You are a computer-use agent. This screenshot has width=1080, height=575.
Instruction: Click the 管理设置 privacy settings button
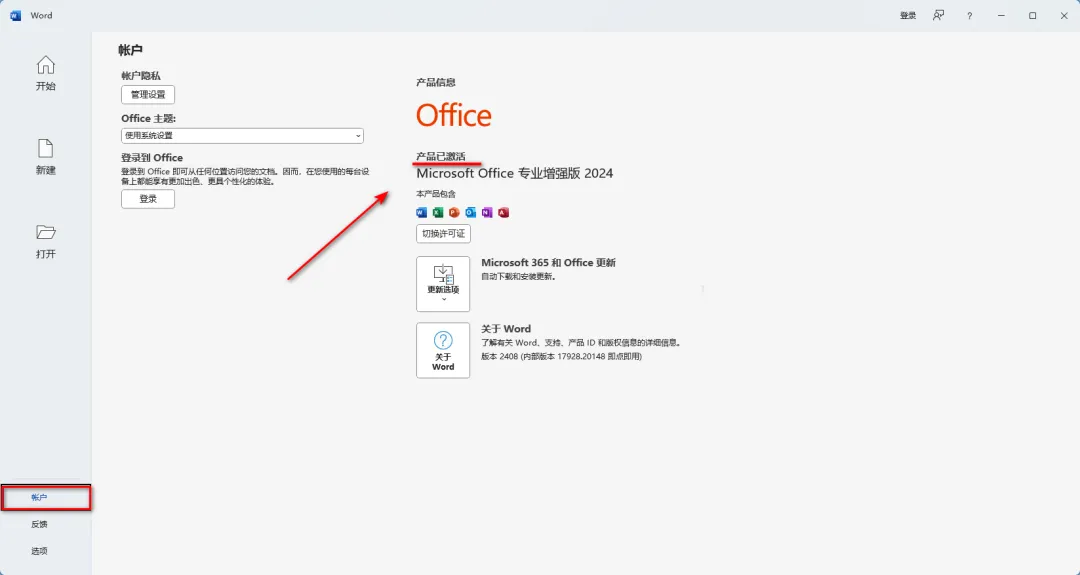pyautogui.click(x=148, y=94)
